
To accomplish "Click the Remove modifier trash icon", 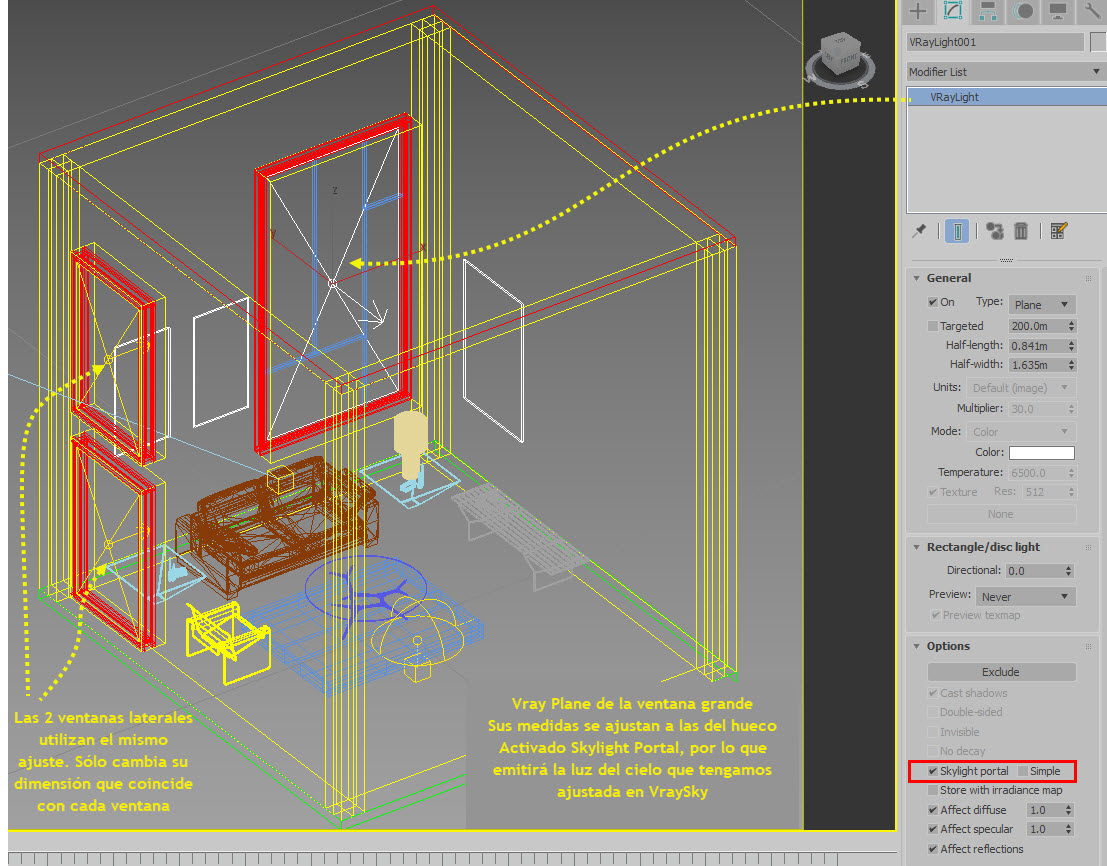I will pos(1020,231).
